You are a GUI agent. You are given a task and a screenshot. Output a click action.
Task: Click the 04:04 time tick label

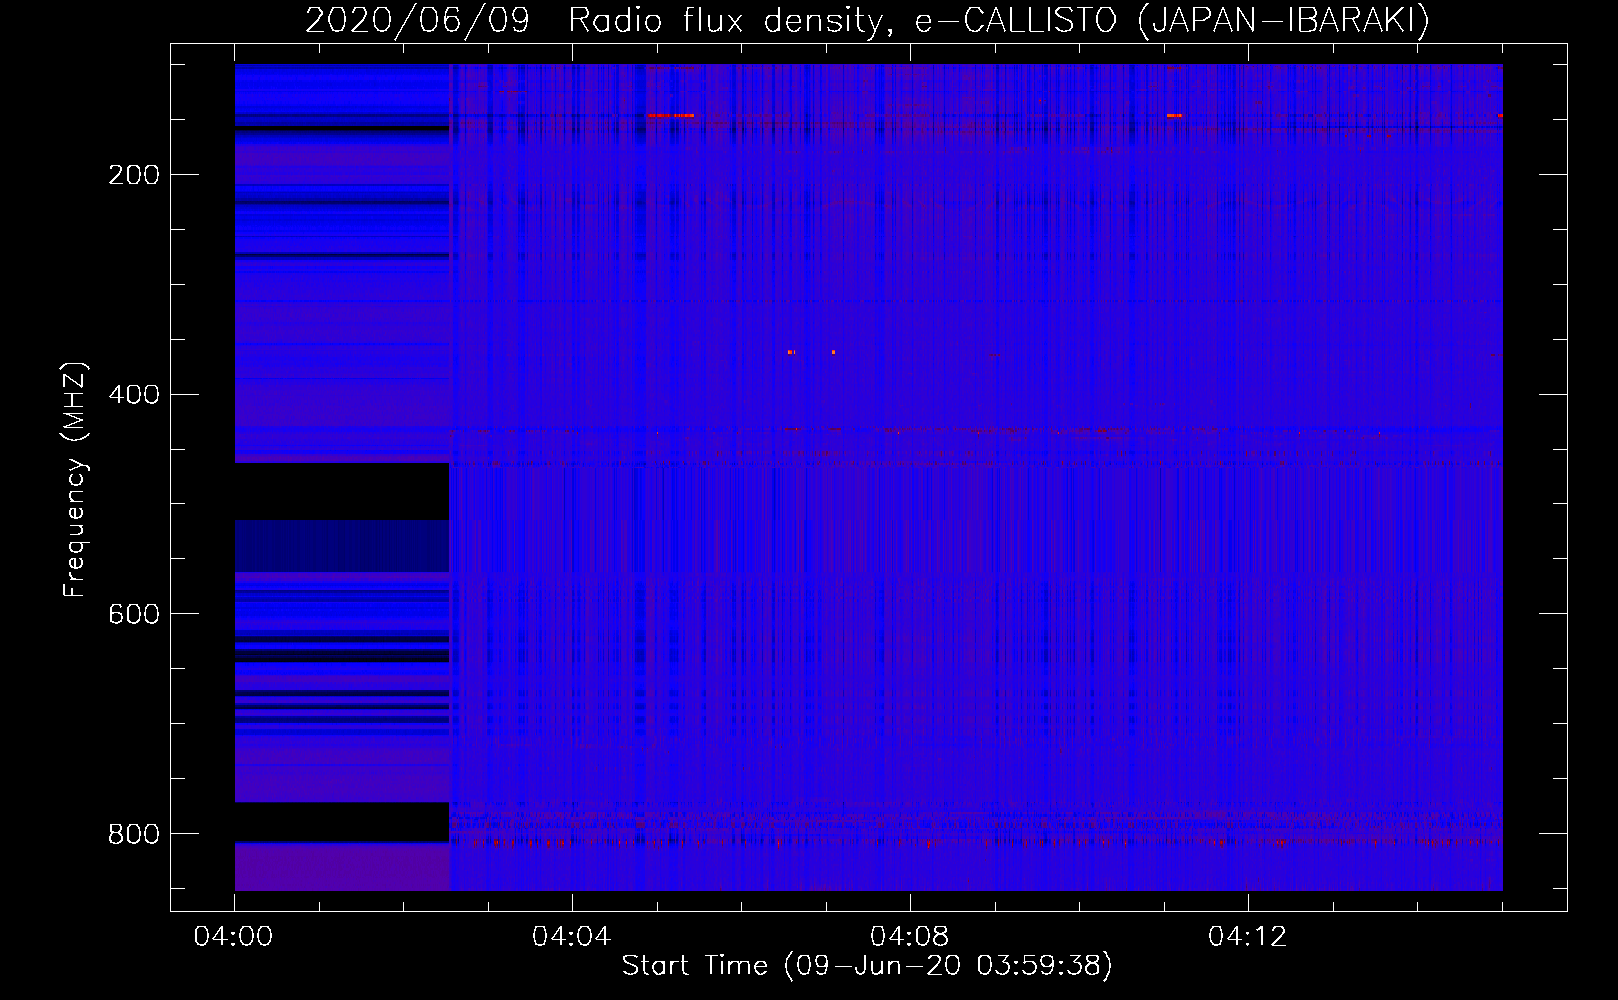point(572,937)
